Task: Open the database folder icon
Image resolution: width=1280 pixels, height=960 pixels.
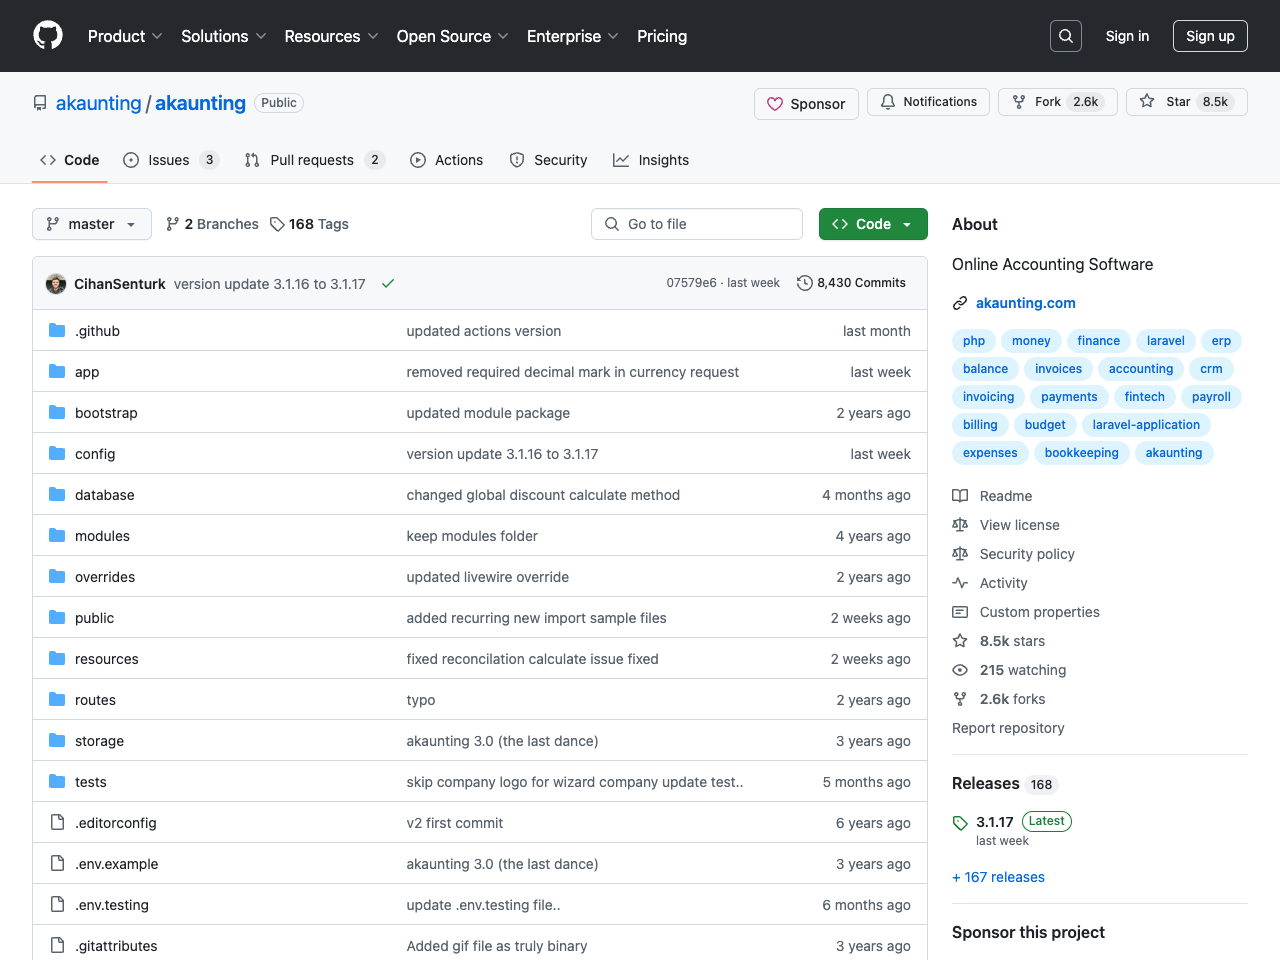Action: [x=57, y=494]
